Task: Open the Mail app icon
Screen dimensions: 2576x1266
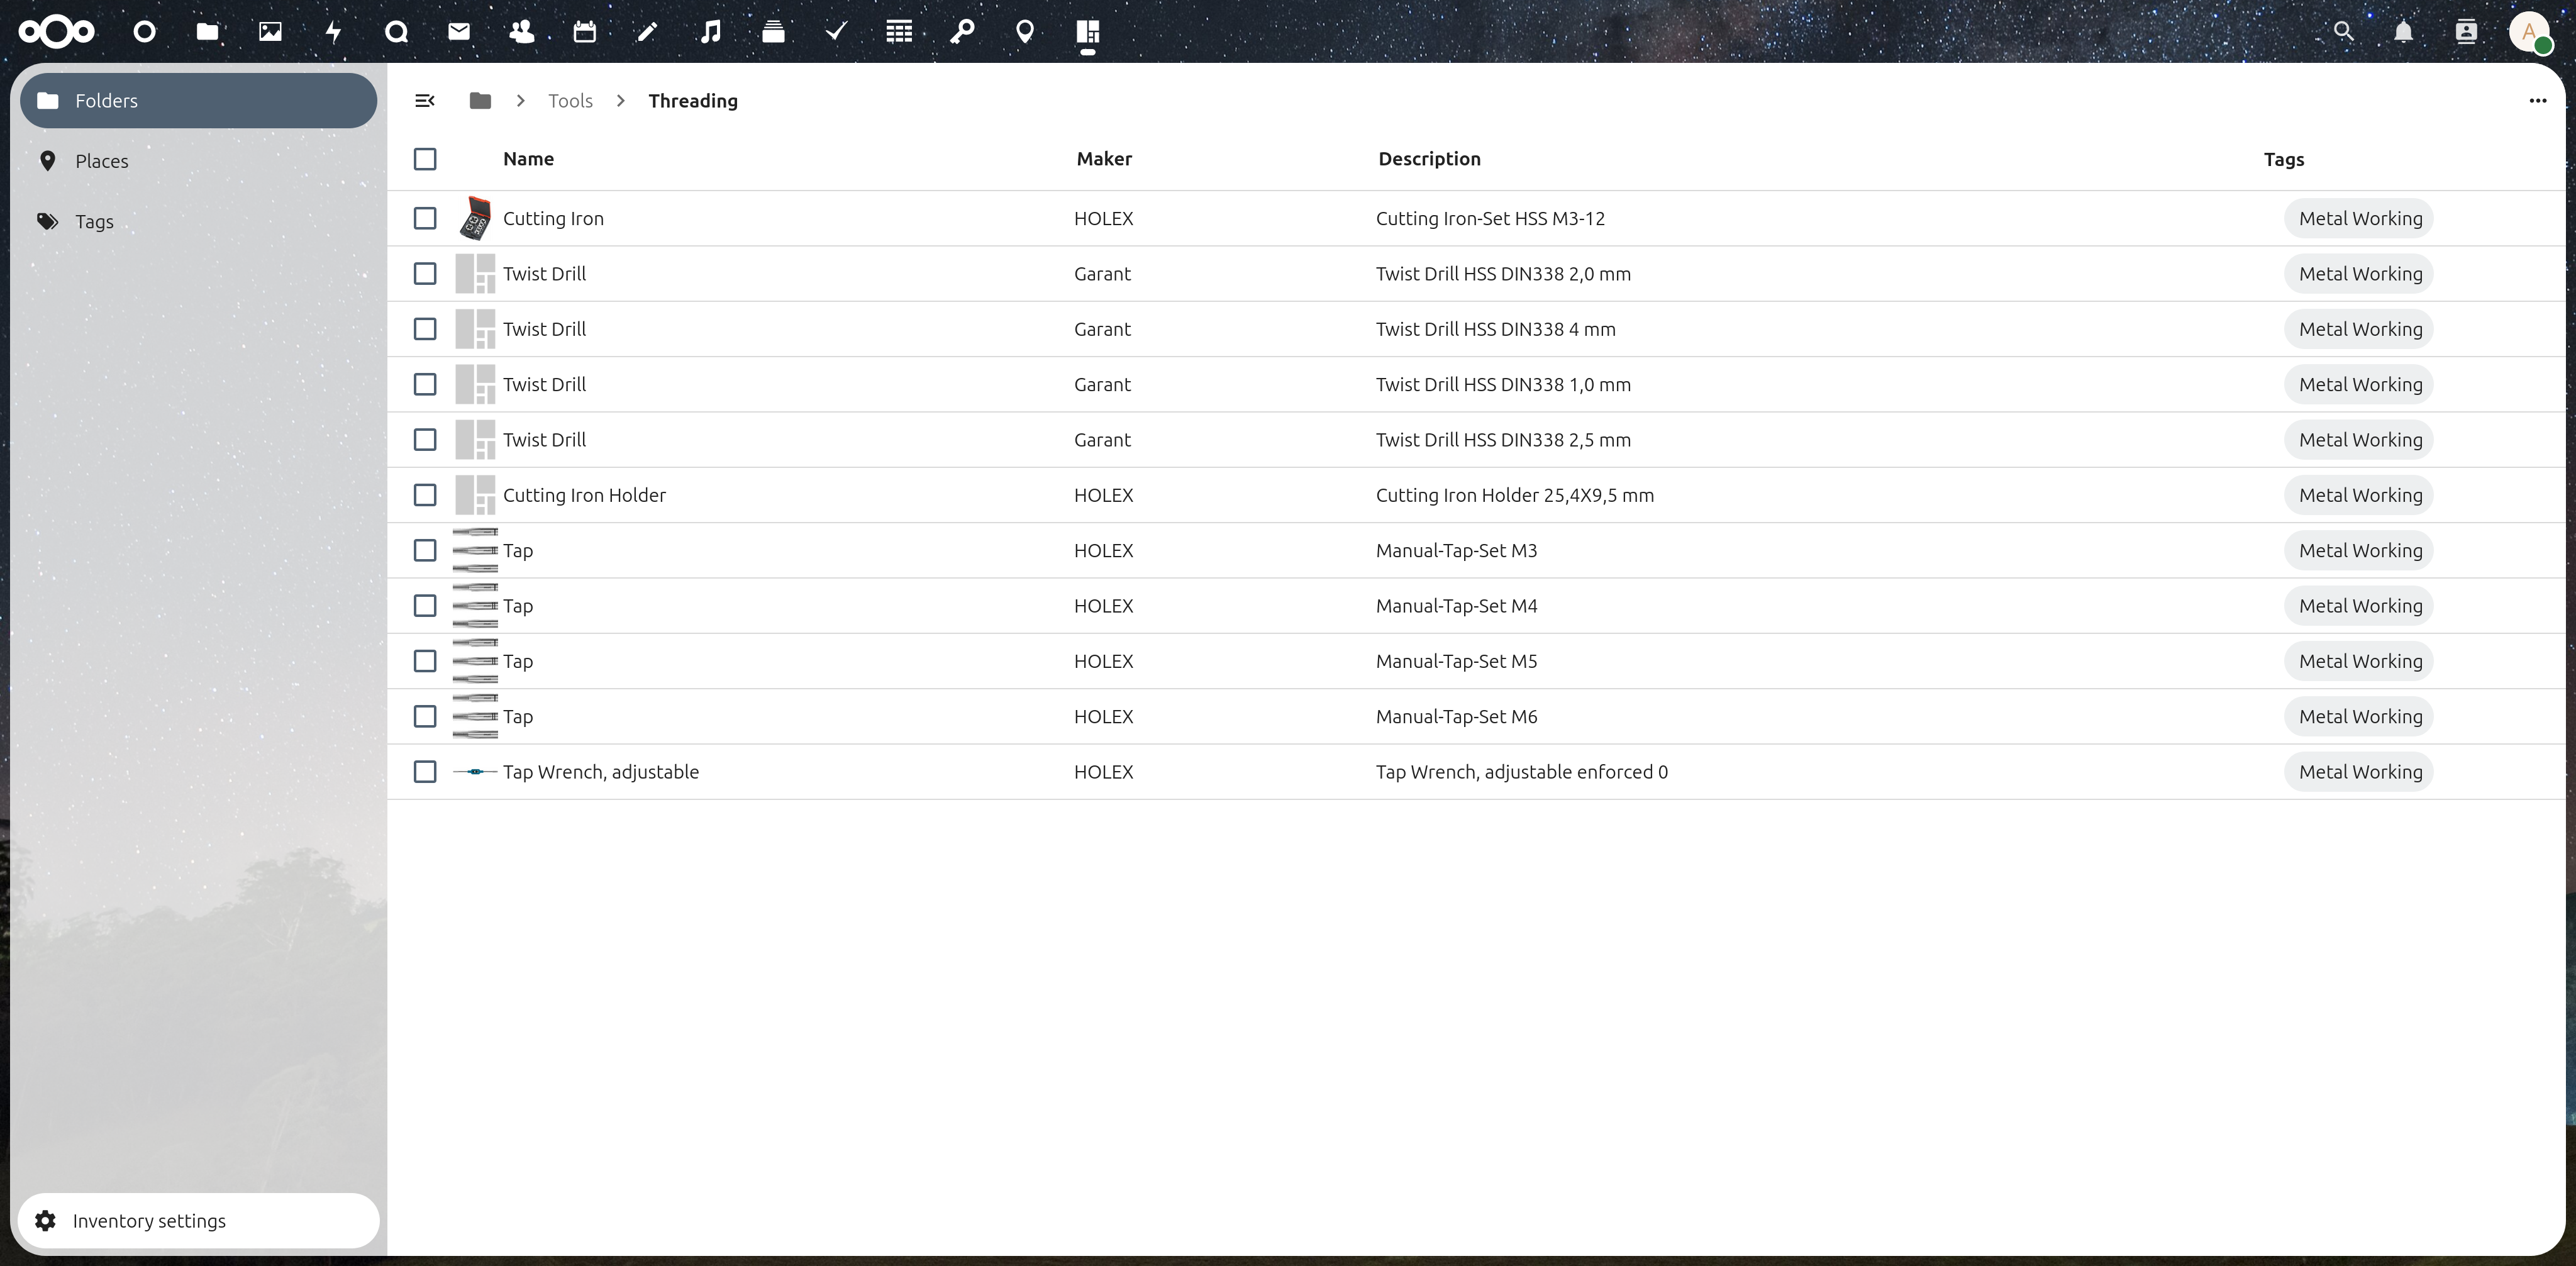Action: (459, 32)
